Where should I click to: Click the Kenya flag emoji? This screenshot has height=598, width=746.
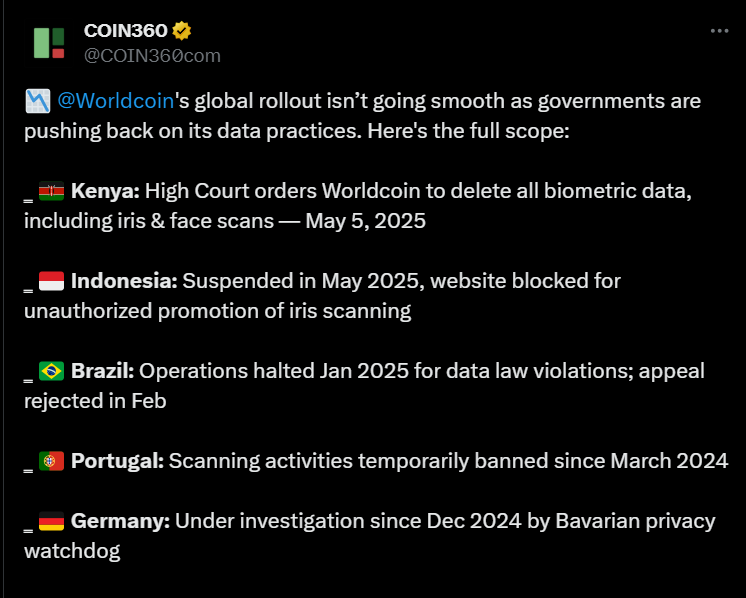[51, 191]
